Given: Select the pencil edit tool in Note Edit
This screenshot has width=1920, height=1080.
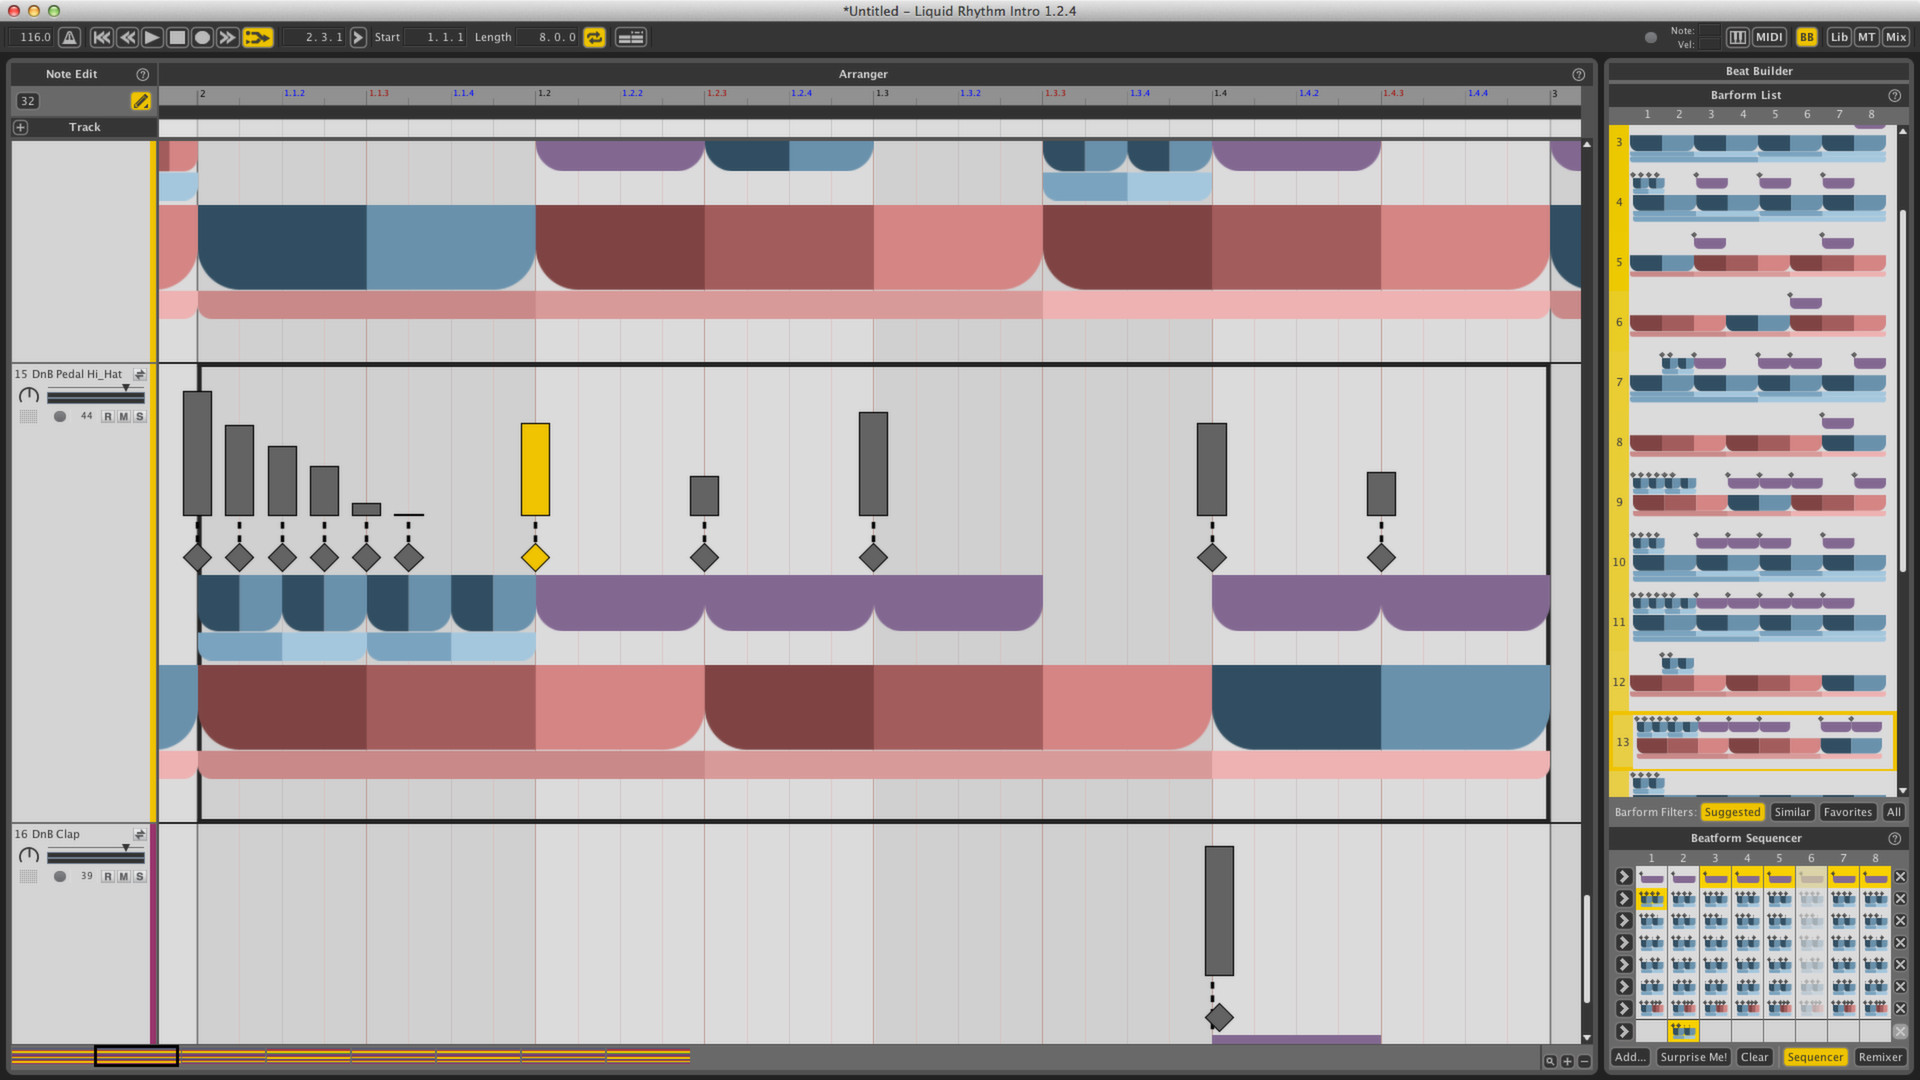Looking at the screenshot, I should point(141,100).
